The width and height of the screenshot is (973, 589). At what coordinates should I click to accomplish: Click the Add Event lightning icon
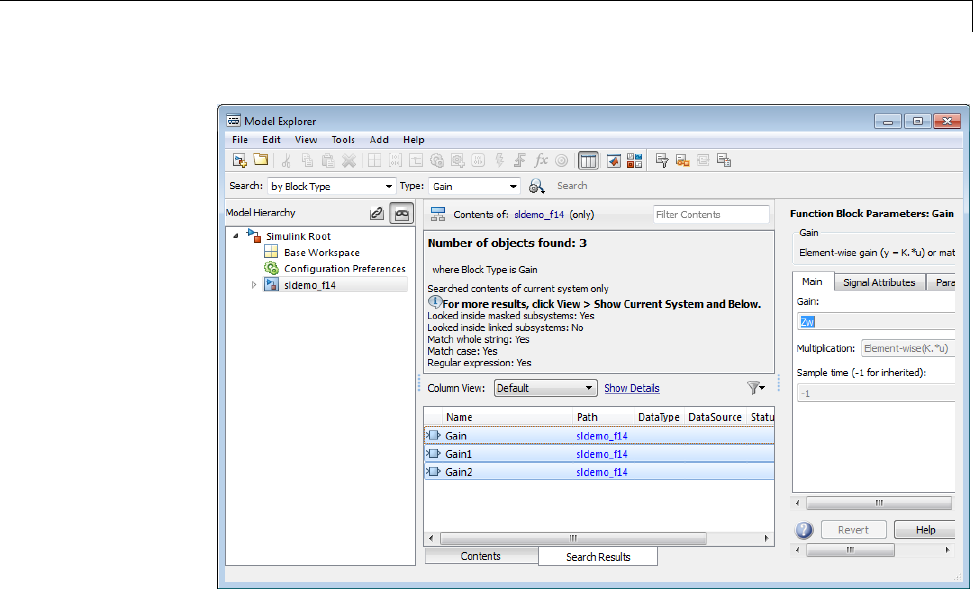pos(500,161)
